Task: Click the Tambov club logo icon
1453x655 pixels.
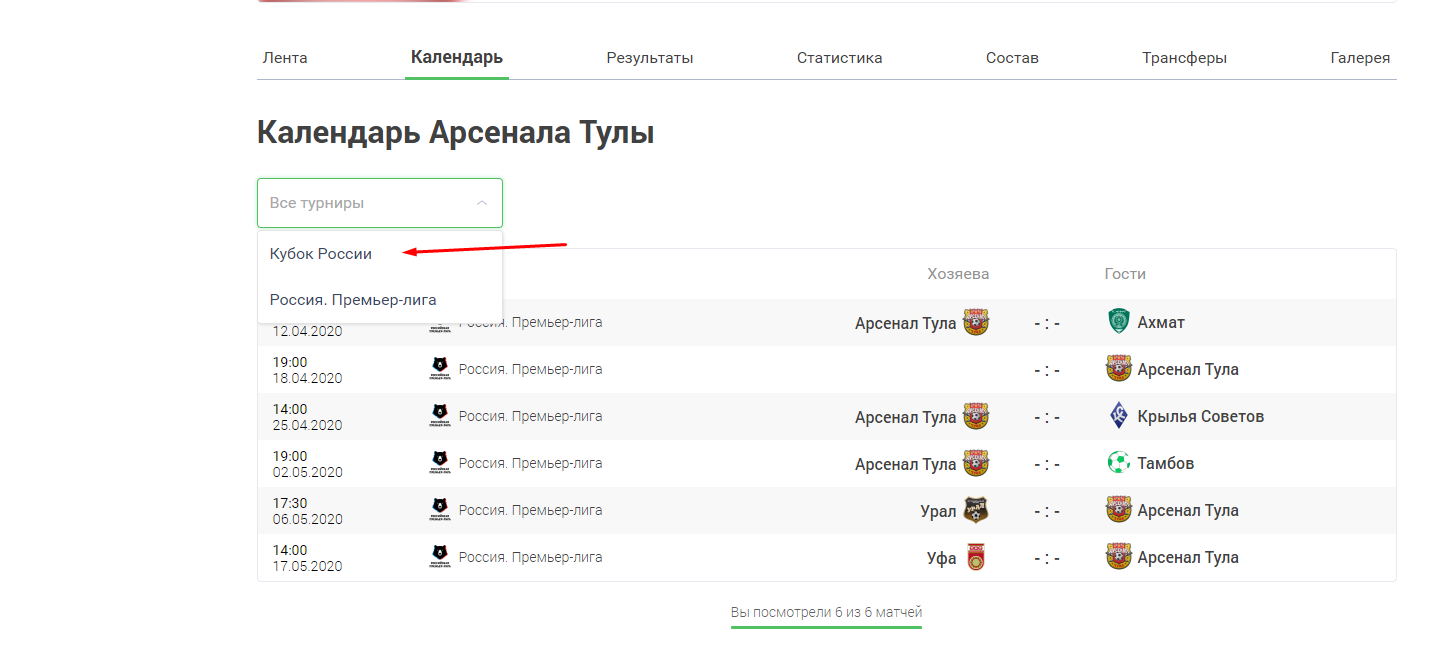Action: coord(1118,463)
